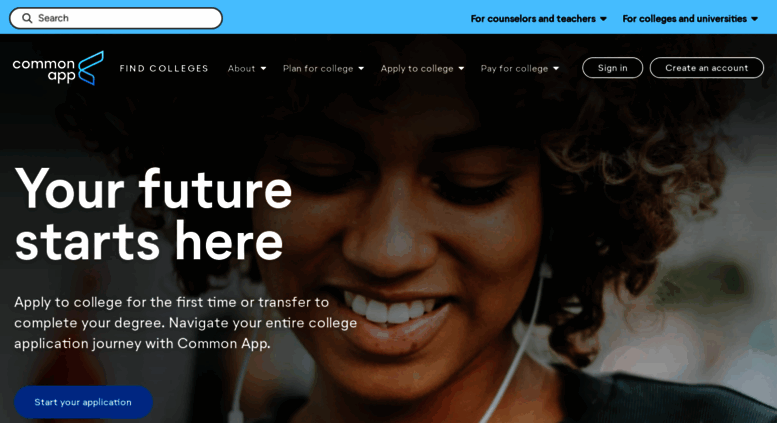Click the Your future starts here heading
777x423 pixels.
(x=154, y=215)
